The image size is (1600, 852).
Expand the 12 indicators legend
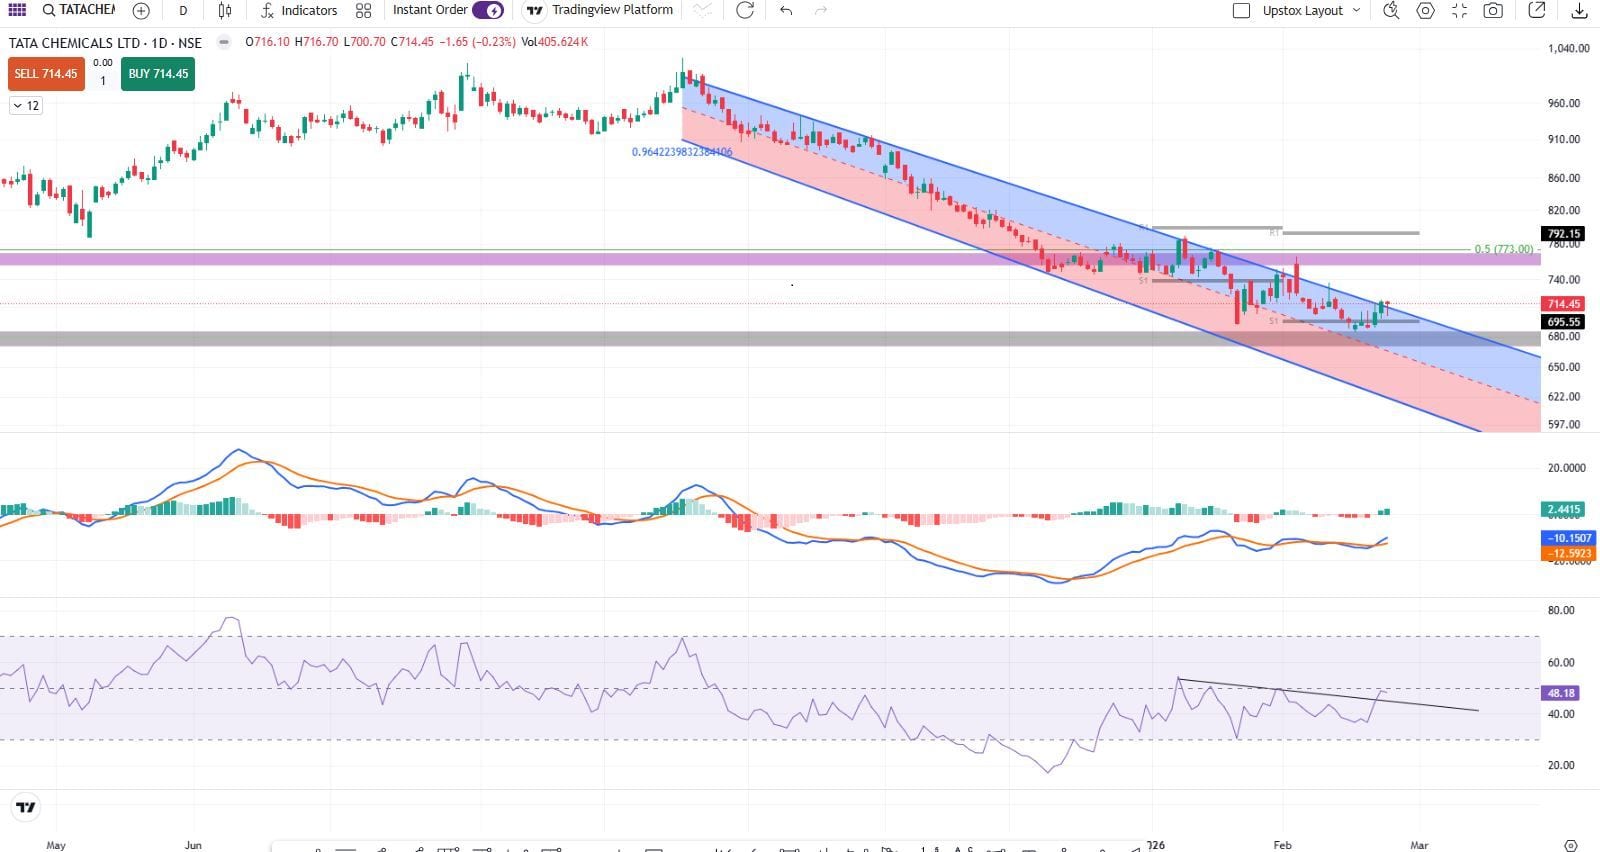coord(26,105)
